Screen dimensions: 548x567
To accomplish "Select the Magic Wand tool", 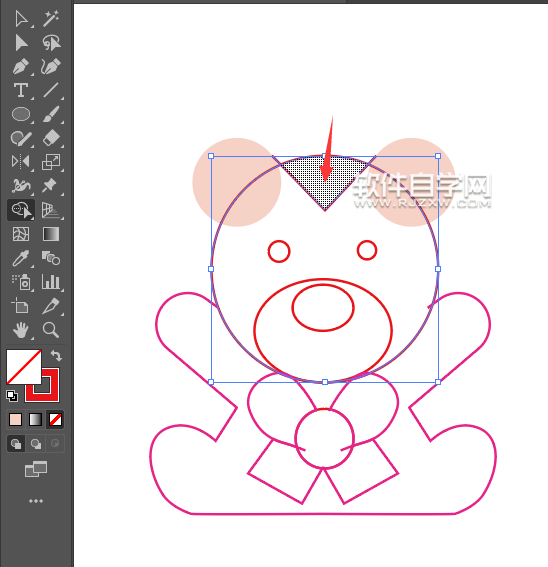I will point(51,19).
